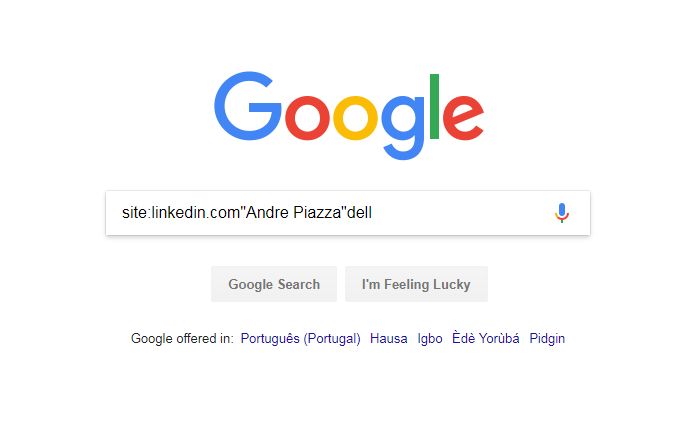The width and height of the screenshot is (700, 441).
Task: Click the blue lowercase g in logo
Action: [x=403, y=128]
